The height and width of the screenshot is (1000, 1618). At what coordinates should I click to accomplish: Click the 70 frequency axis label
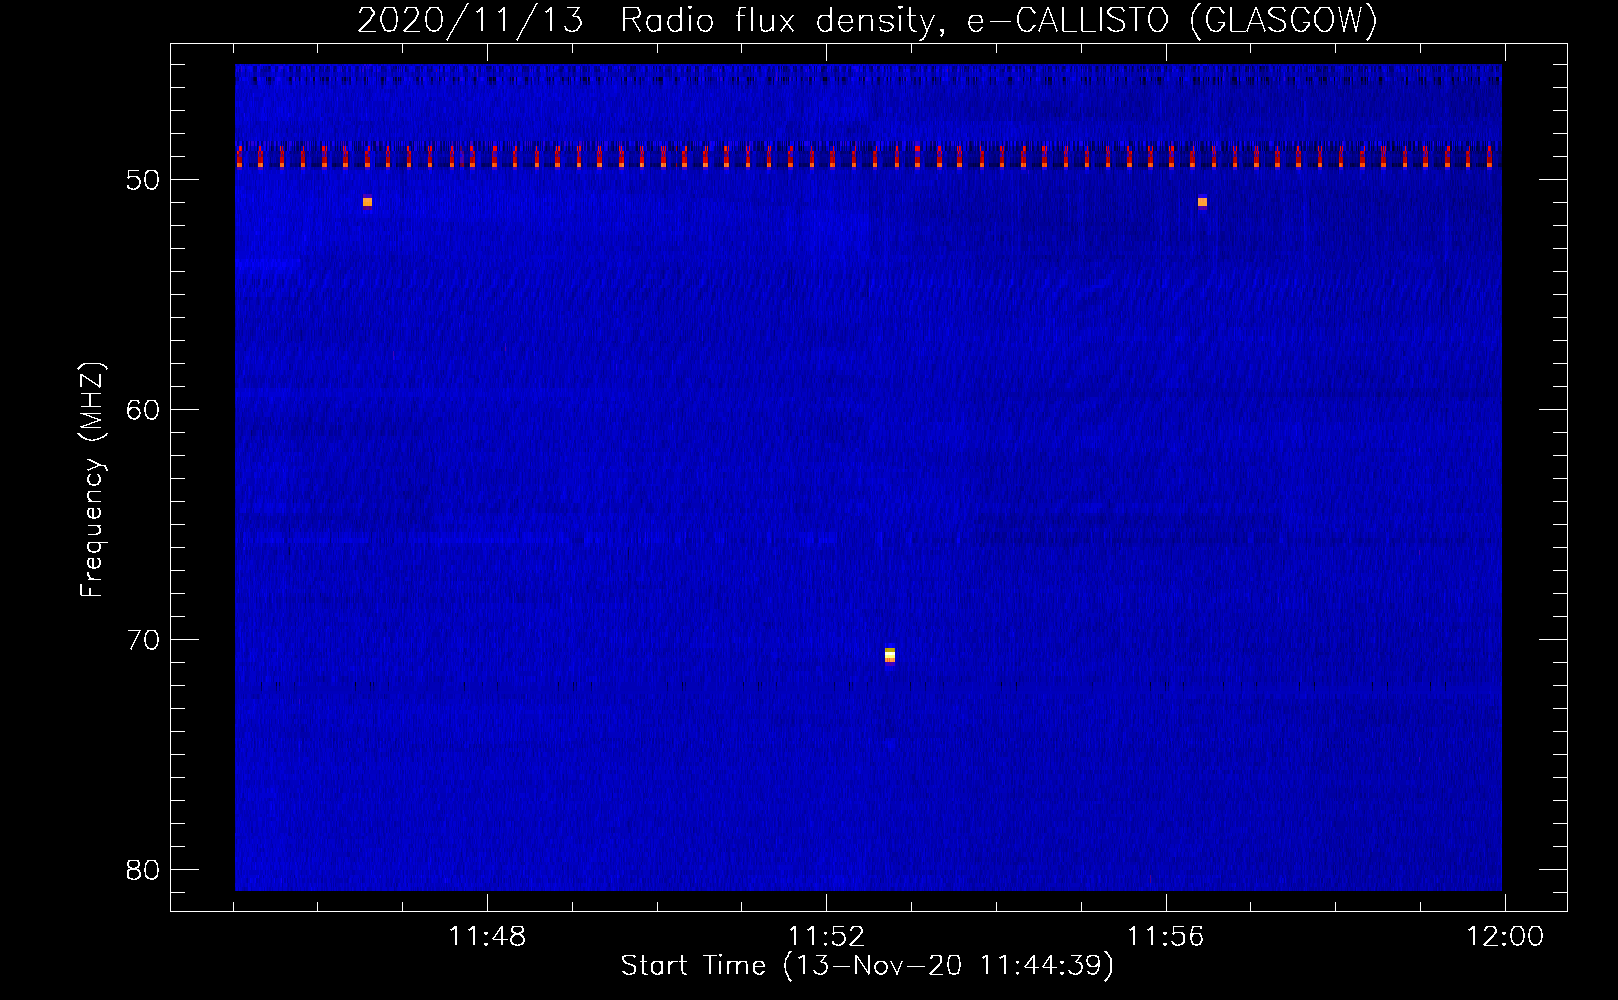tap(144, 640)
